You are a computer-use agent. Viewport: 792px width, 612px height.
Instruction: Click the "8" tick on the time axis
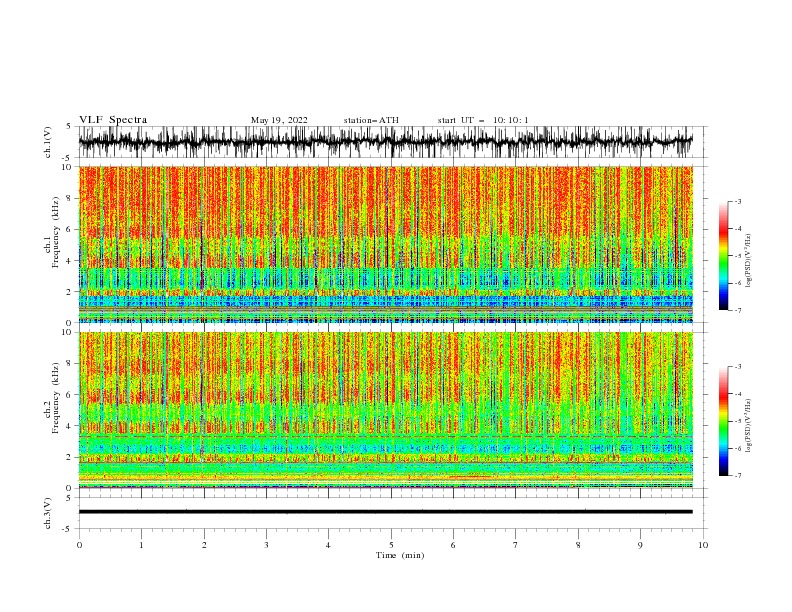(x=578, y=545)
